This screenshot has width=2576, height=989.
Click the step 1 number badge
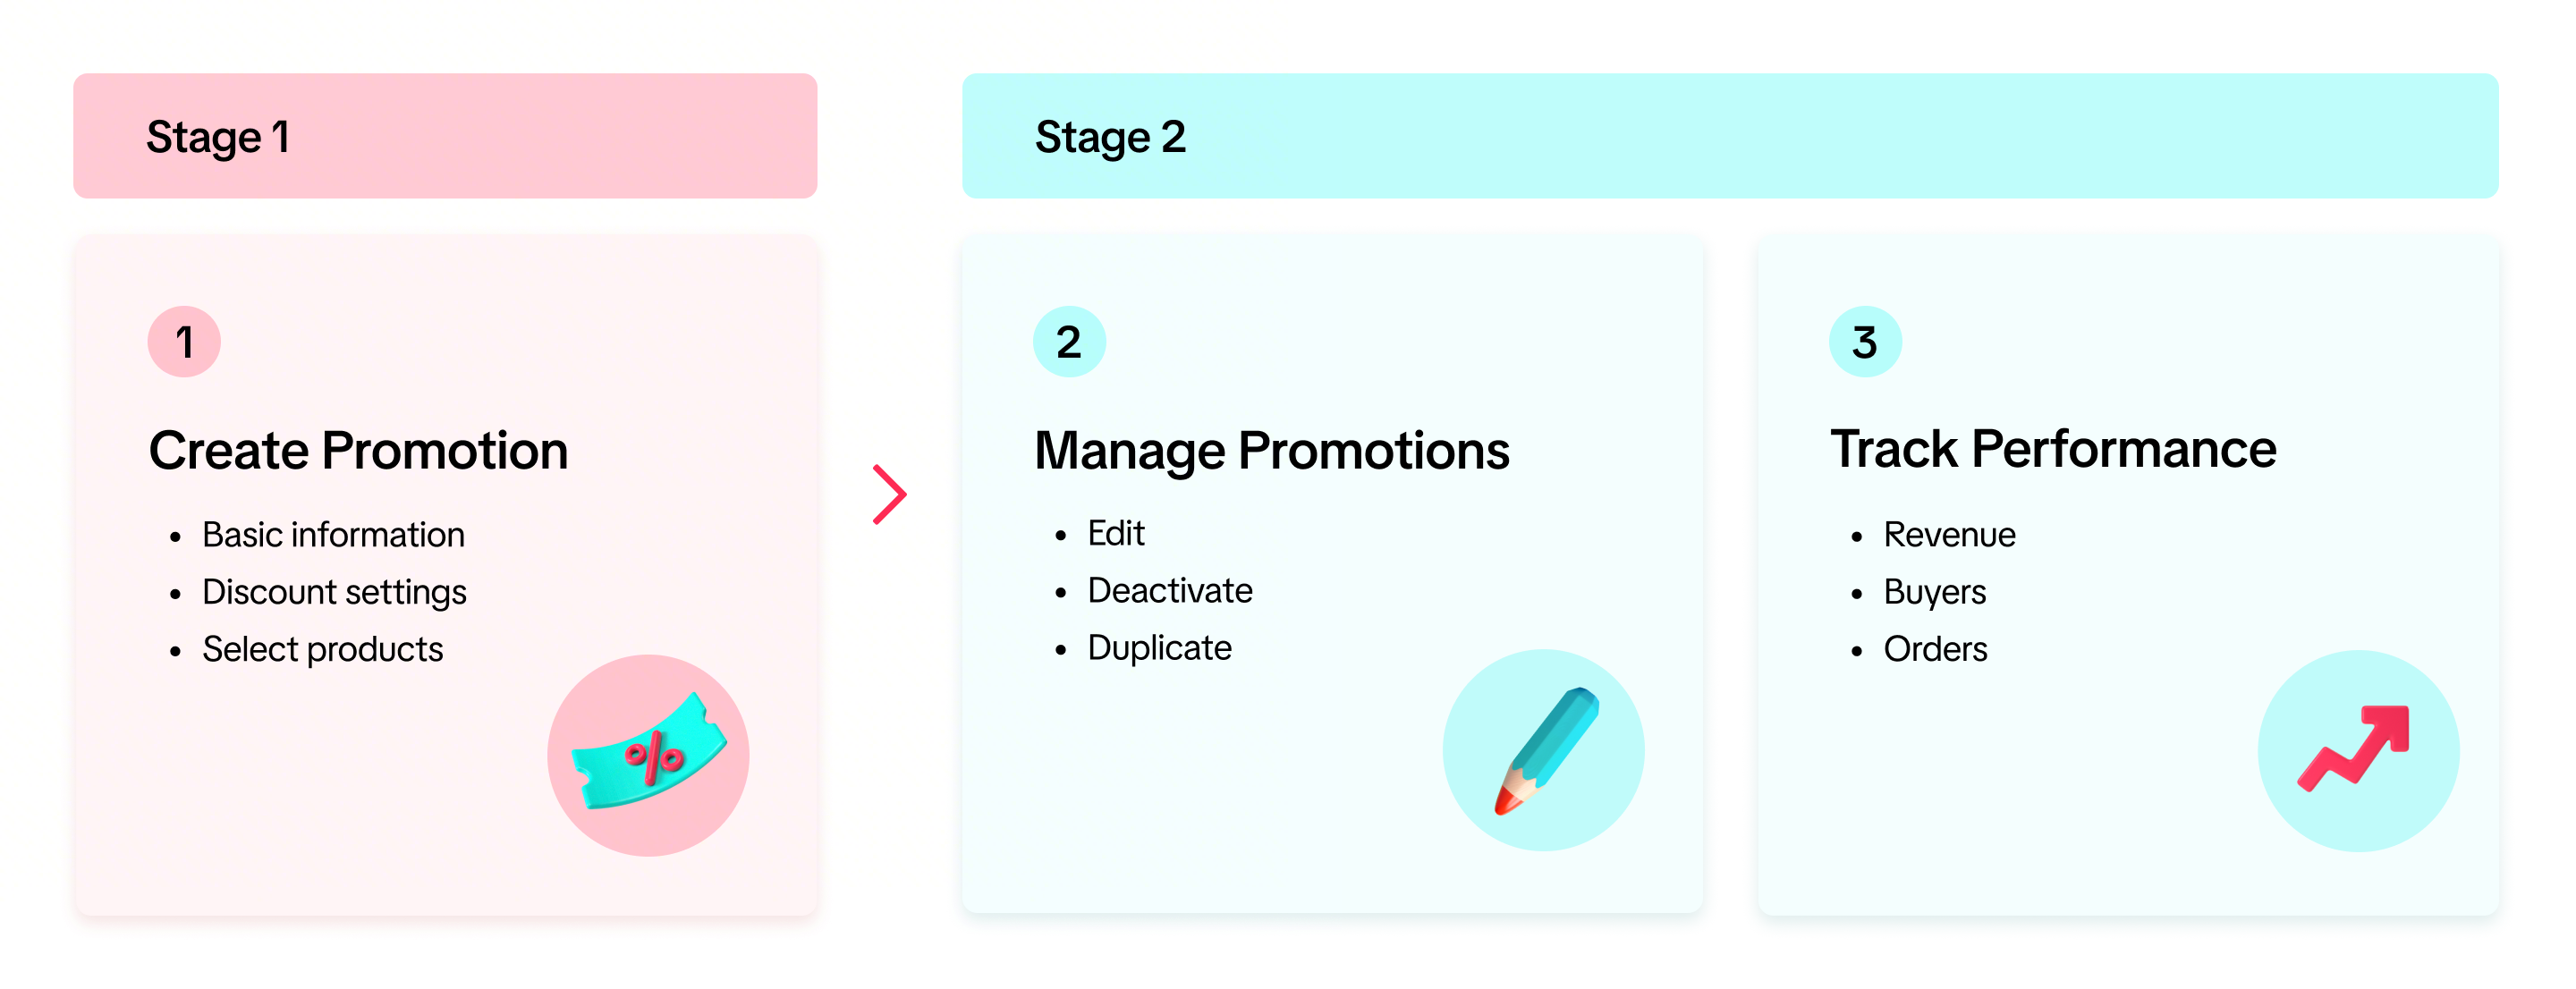pos(184,342)
